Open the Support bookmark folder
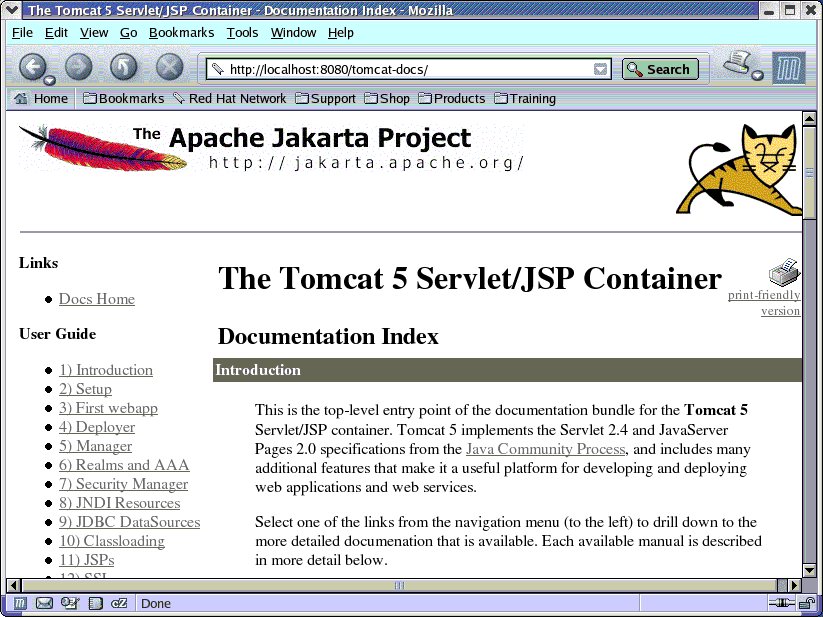This screenshot has height=617, width=823. click(325, 99)
